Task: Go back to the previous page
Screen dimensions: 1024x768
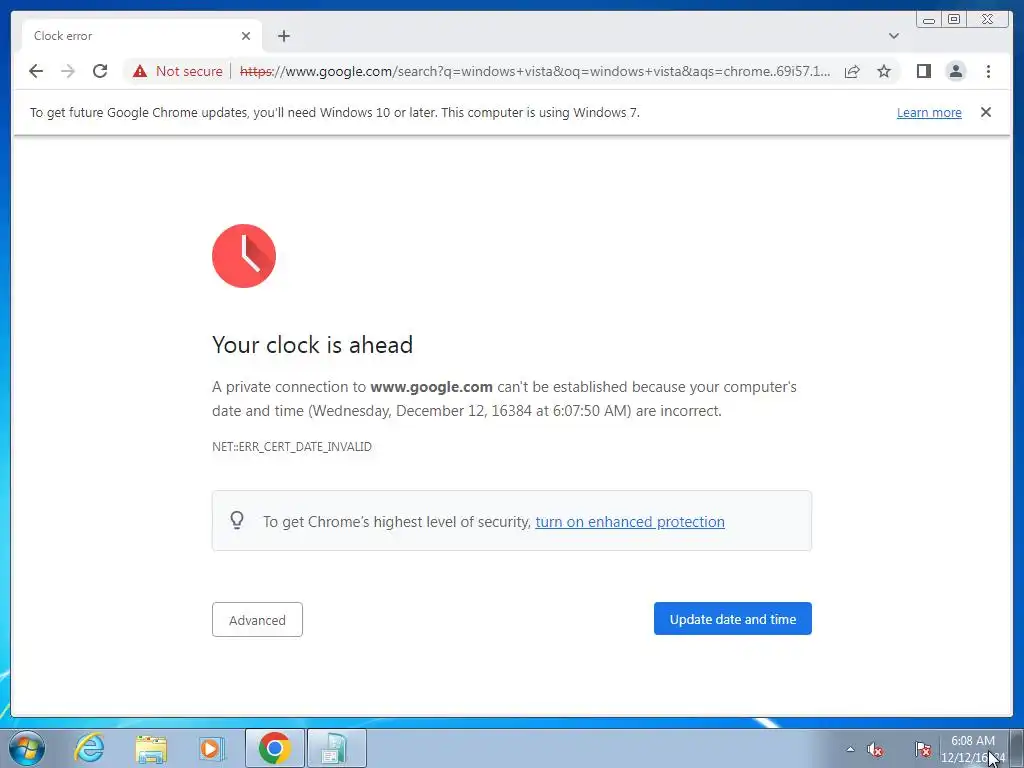Action: tap(36, 71)
